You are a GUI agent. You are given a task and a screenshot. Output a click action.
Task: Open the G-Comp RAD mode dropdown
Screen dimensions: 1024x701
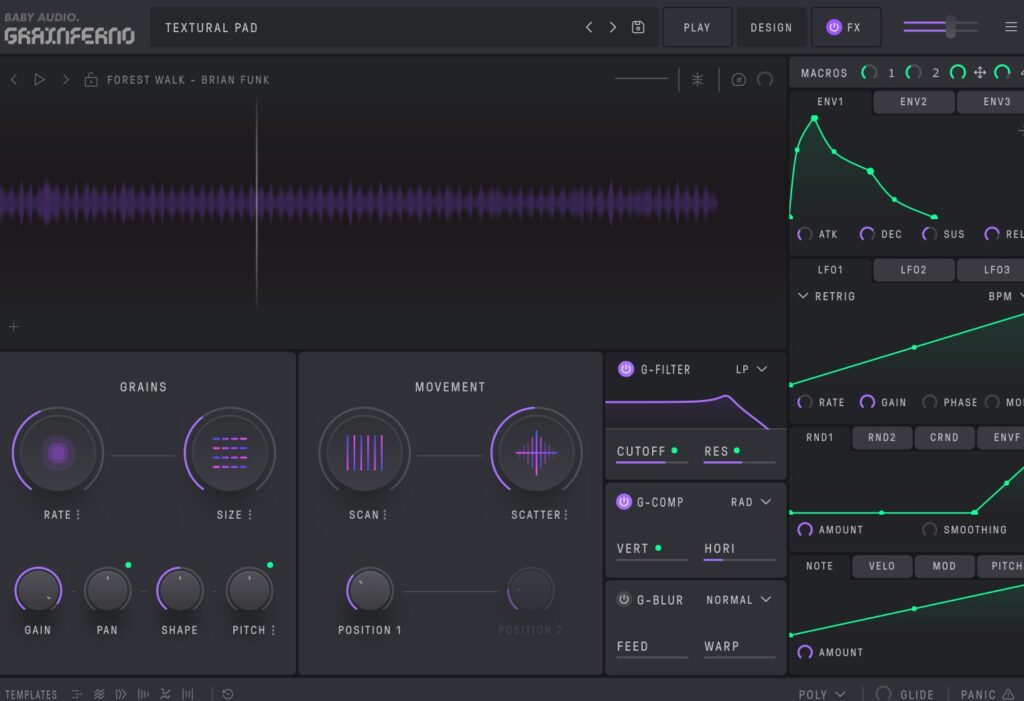coord(751,502)
